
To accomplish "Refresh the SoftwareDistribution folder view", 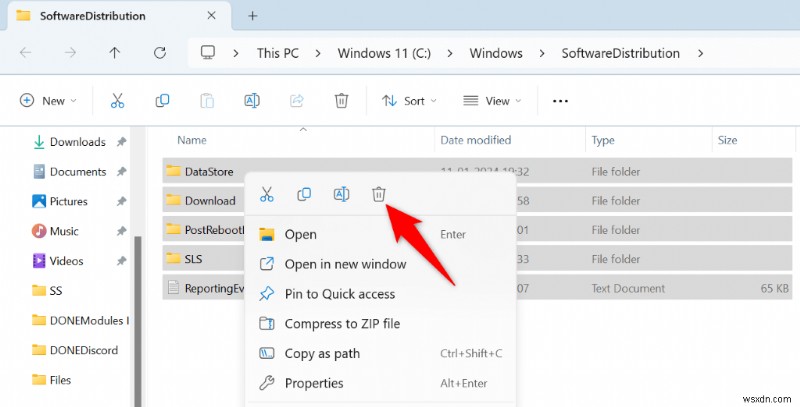I will tap(160, 53).
